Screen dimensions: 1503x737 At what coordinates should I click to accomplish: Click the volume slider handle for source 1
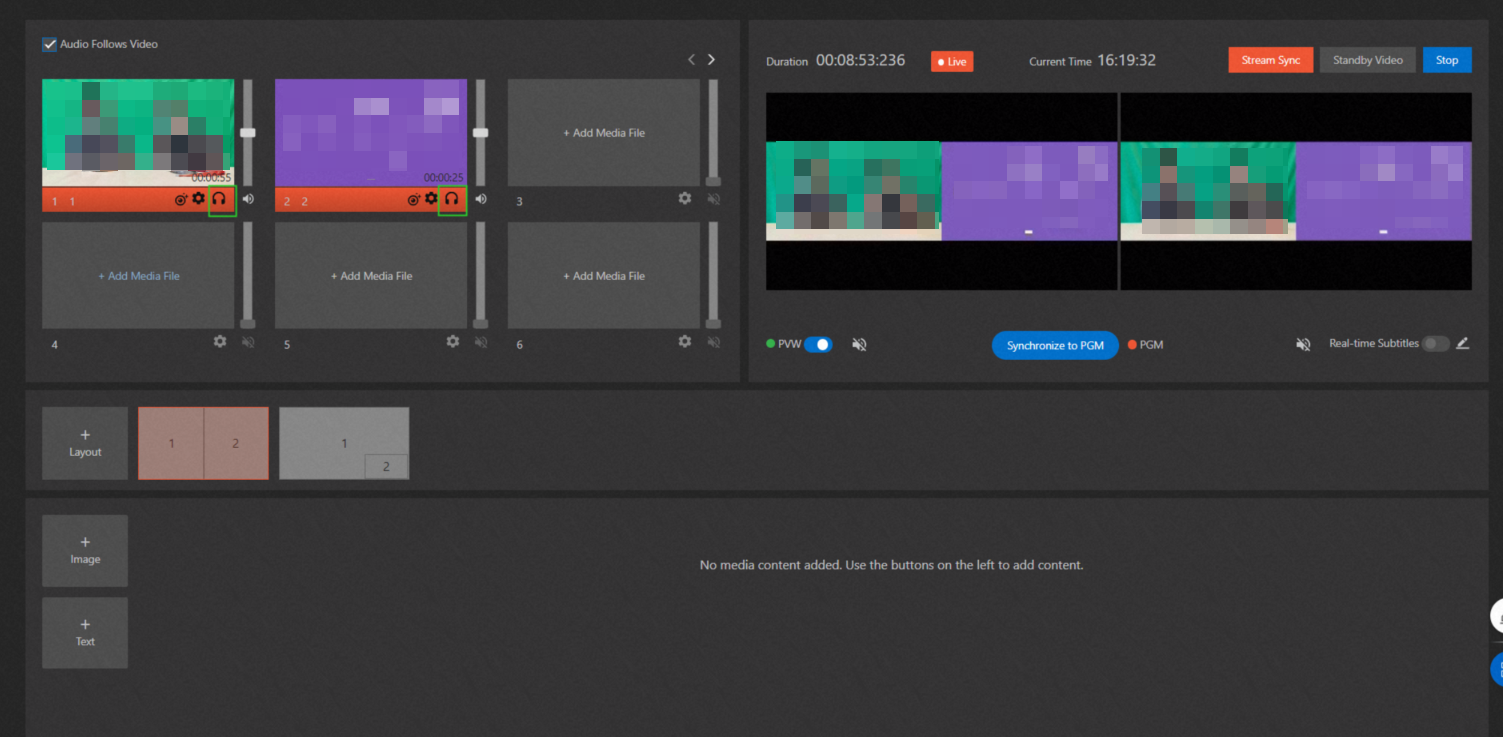click(248, 132)
